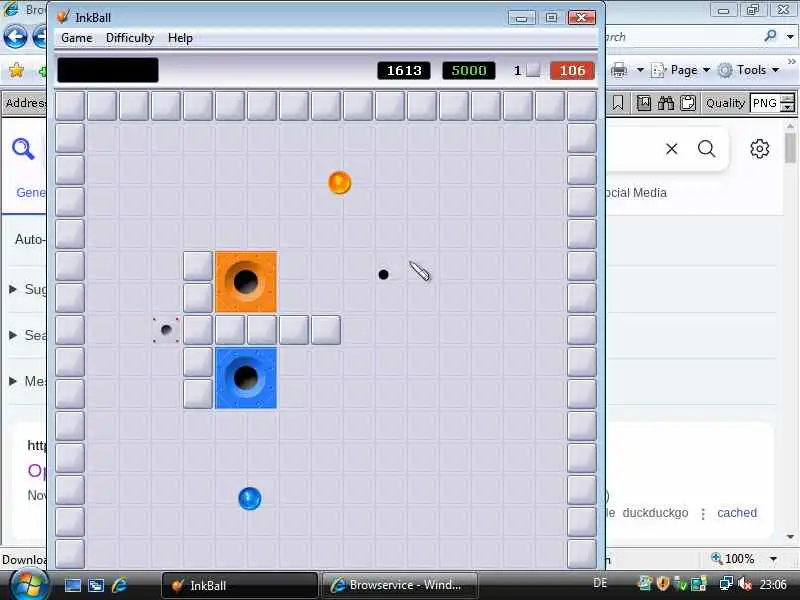Screen dimensions: 800x600
Task: Click the time counter showing 1613
Action: click(x=404, y=70)
